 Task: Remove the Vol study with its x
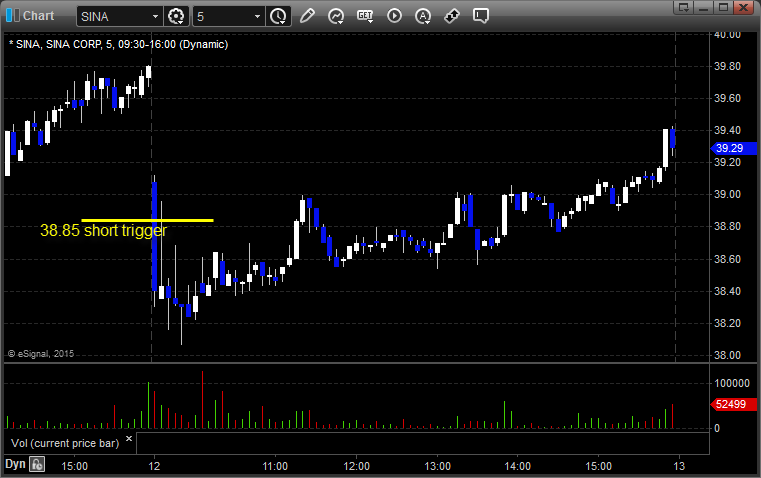[x=129, y=439]
